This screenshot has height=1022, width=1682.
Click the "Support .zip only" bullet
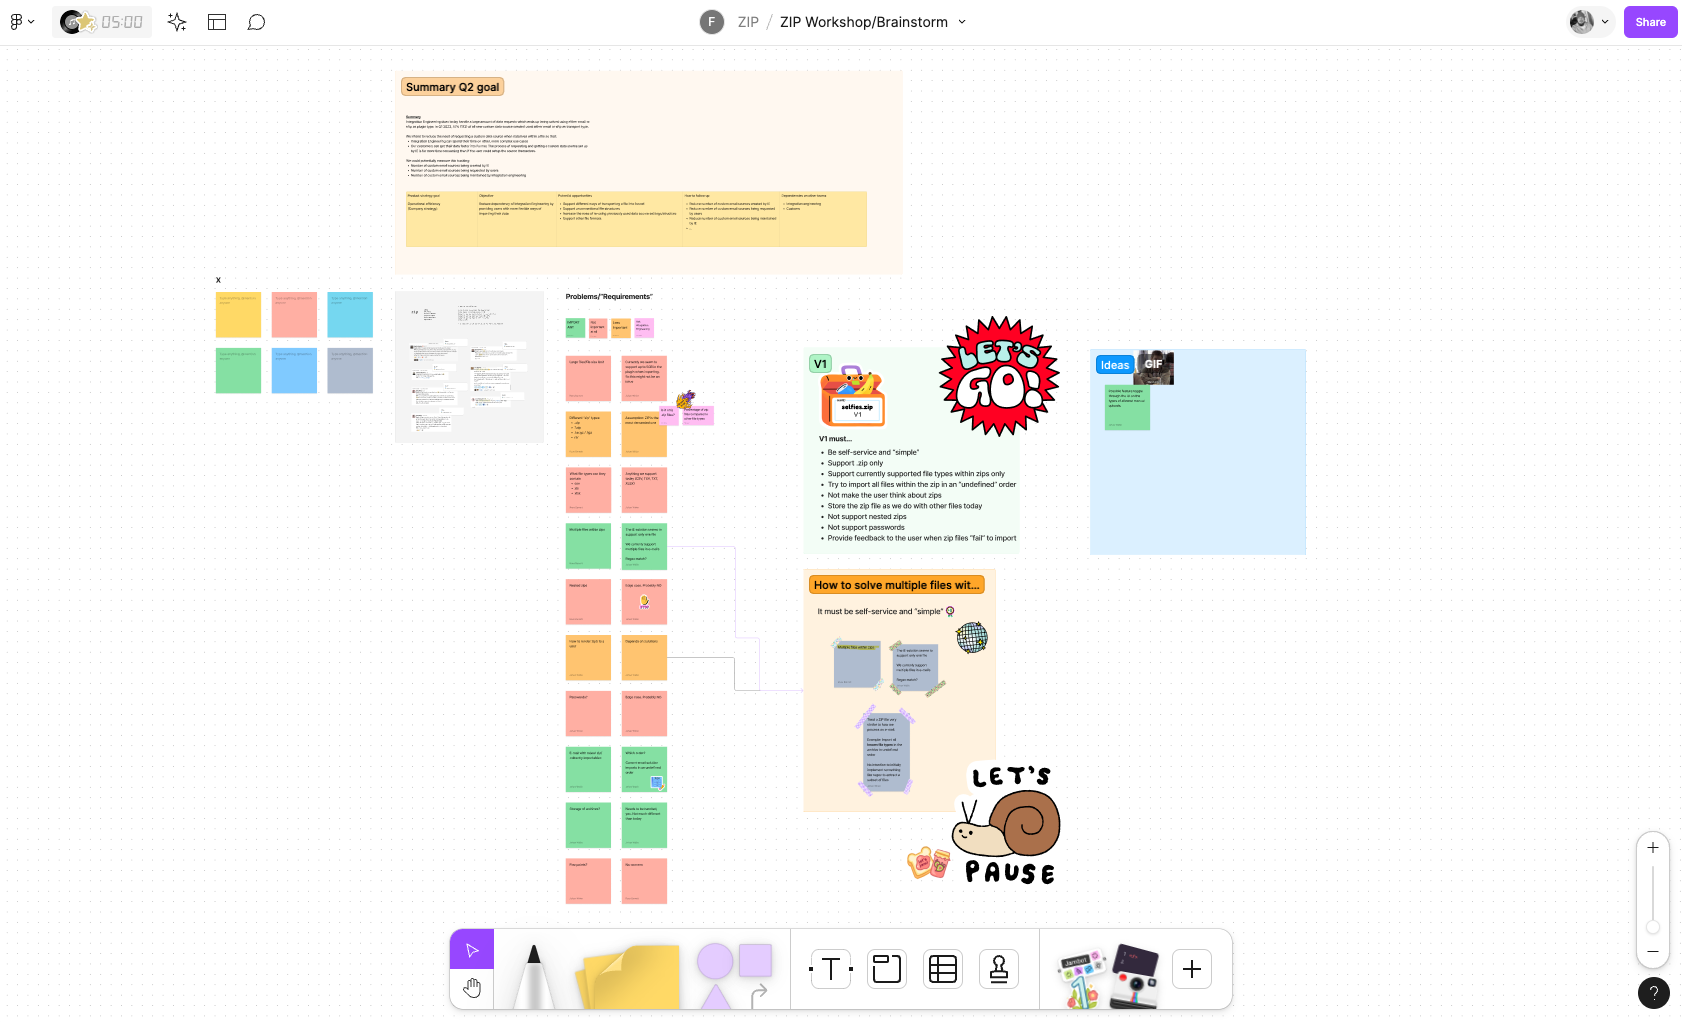click(x=855, y=463)
